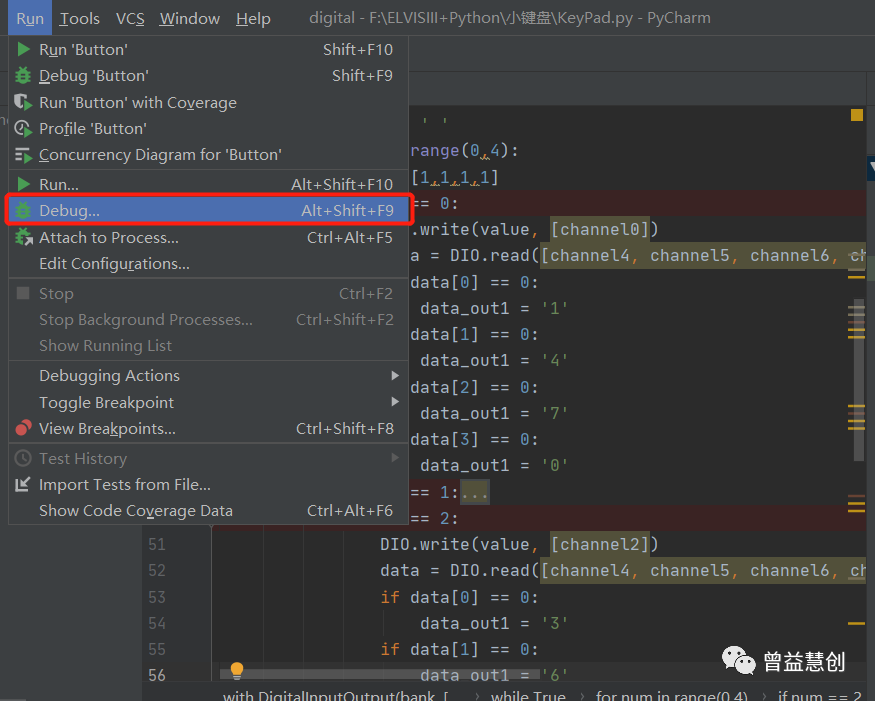This screenshot has width=875, height=701.
Task: Click 'with DigitalInputOutput(bank' breadcrumb
Action: pos(335,696)
